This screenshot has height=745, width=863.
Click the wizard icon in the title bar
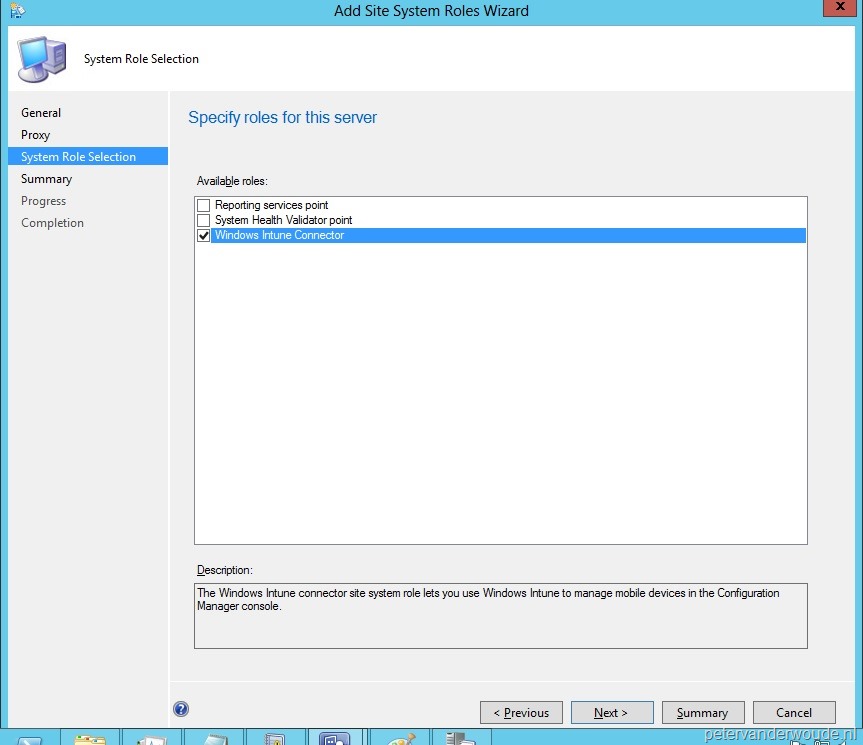pyautogui.click(x=16, y=10)
